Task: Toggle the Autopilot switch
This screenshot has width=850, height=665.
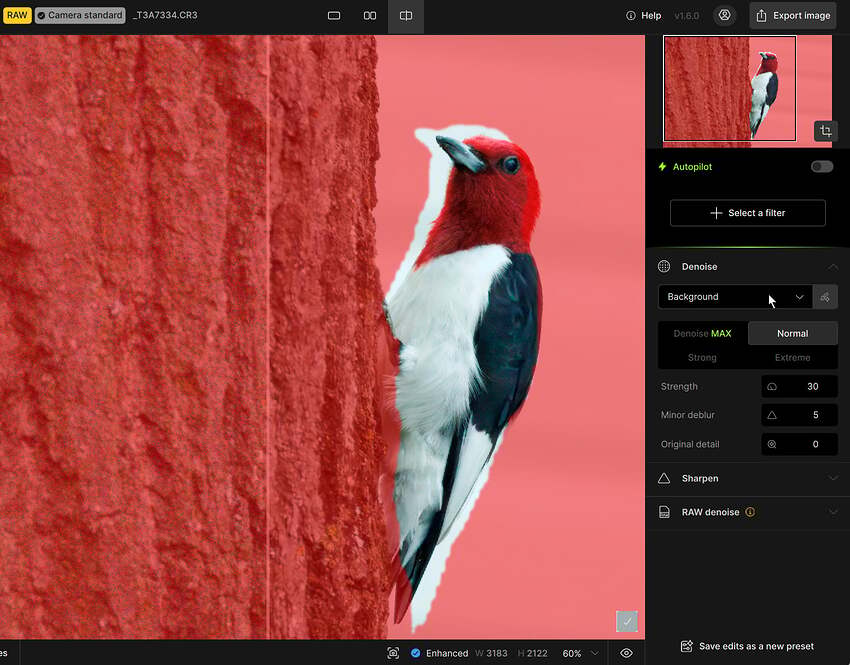Action: pyautogui.click(x=822, y=166)
